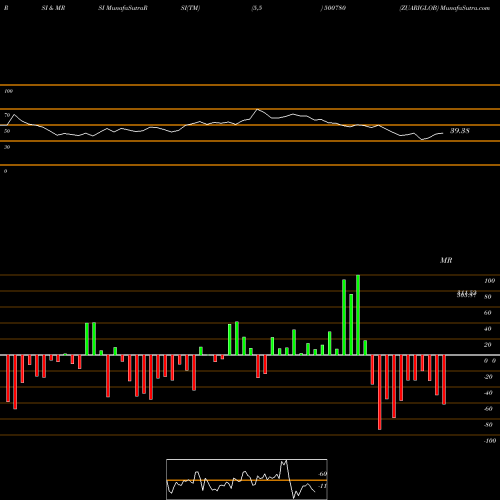The width and height of the screenshot is (500, 500).
Task: Click the RSI axis label '30'
Action: pyautogui.click(x=7, y=147)
